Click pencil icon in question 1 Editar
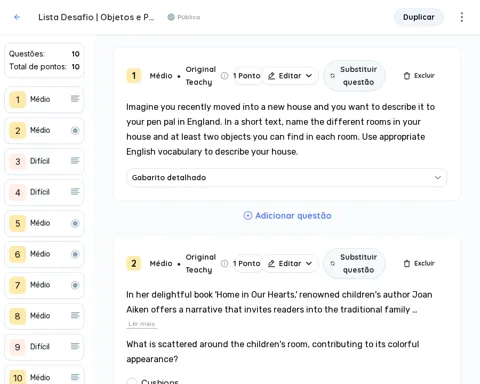The width and height of the screenshot is (480, 384). 271,76
